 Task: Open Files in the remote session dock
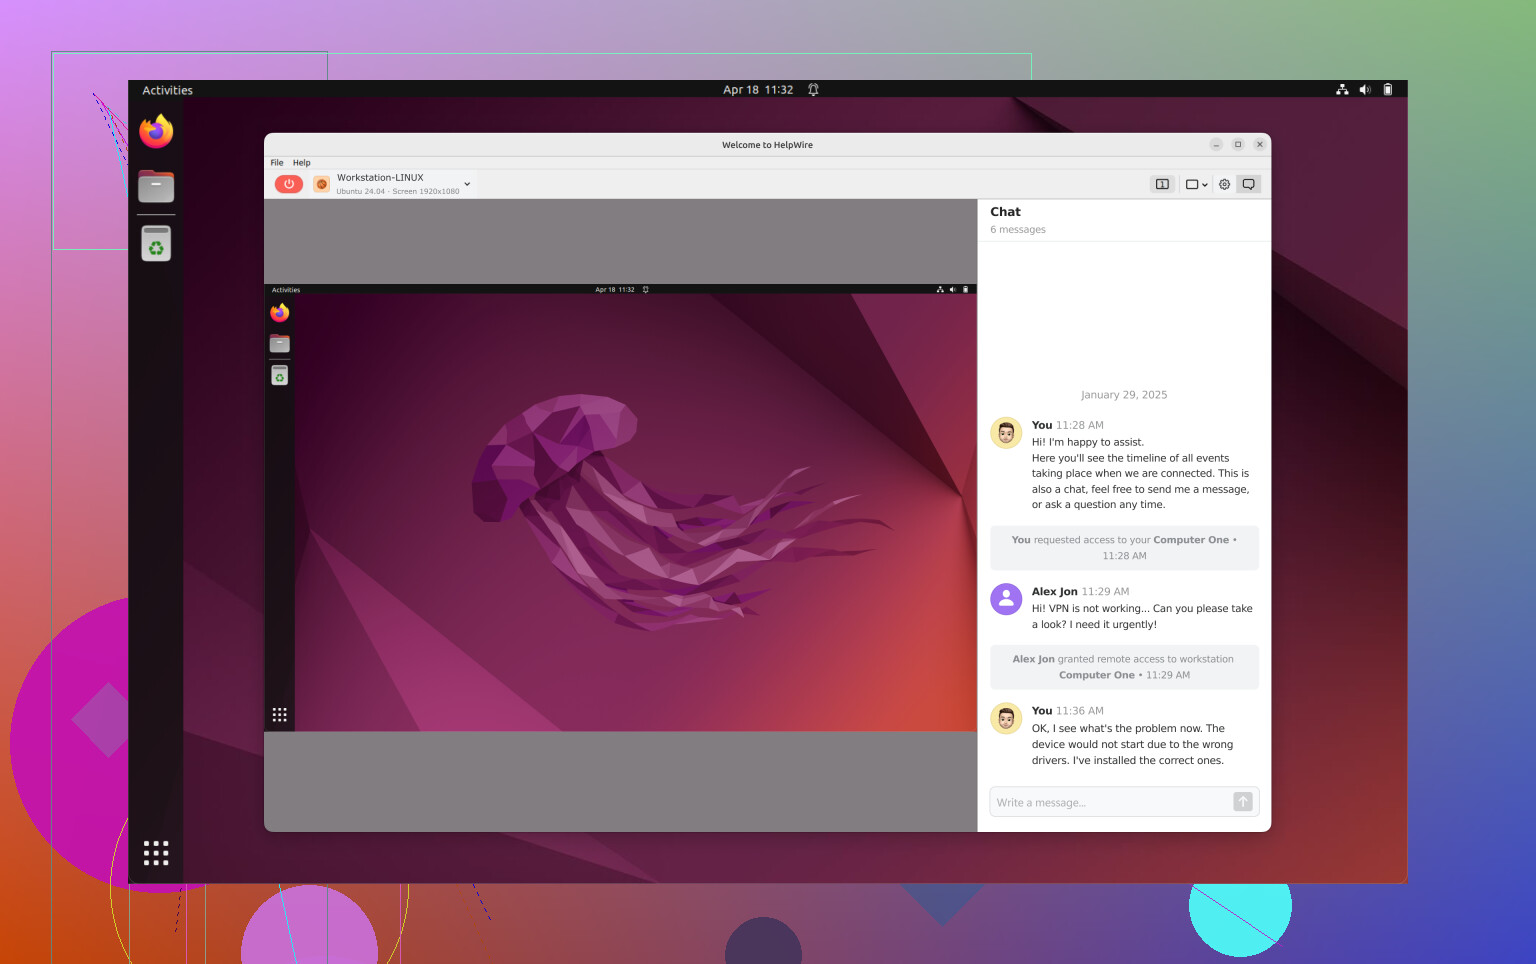pos(280,344)
